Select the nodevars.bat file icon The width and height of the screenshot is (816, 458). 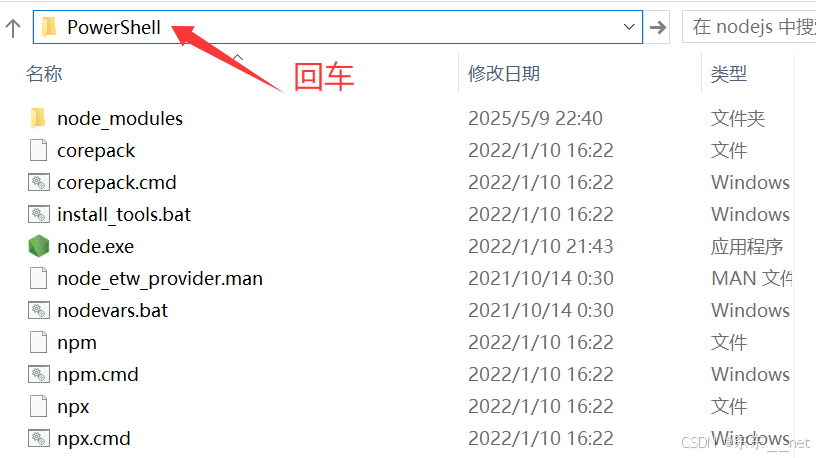39,310
